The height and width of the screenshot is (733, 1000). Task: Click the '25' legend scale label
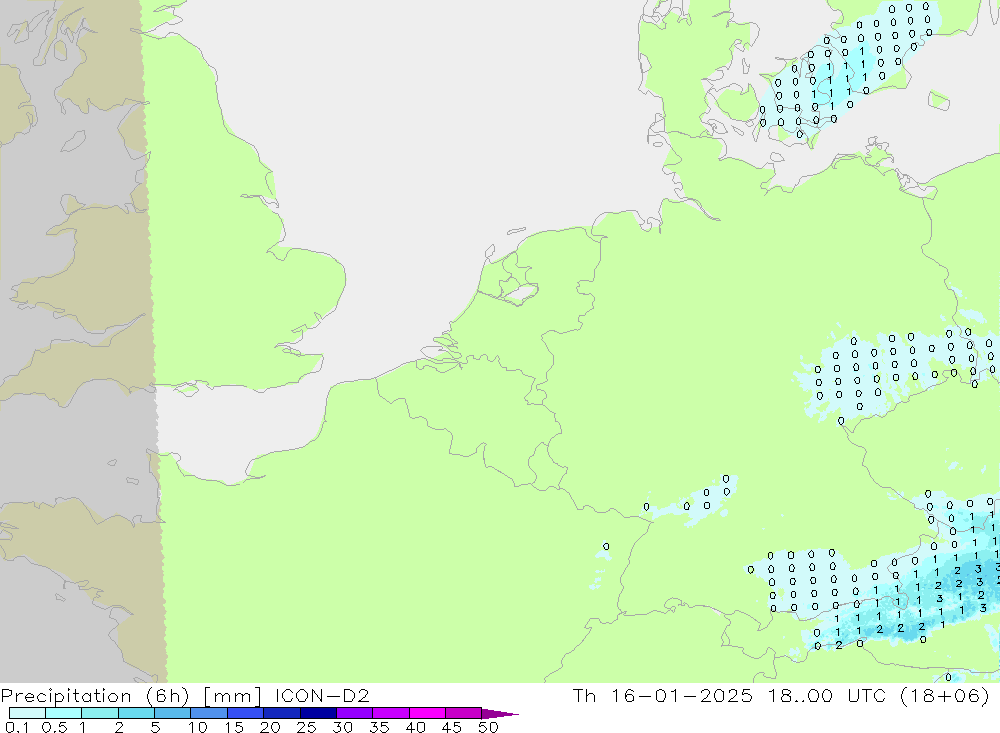(306, 727)
